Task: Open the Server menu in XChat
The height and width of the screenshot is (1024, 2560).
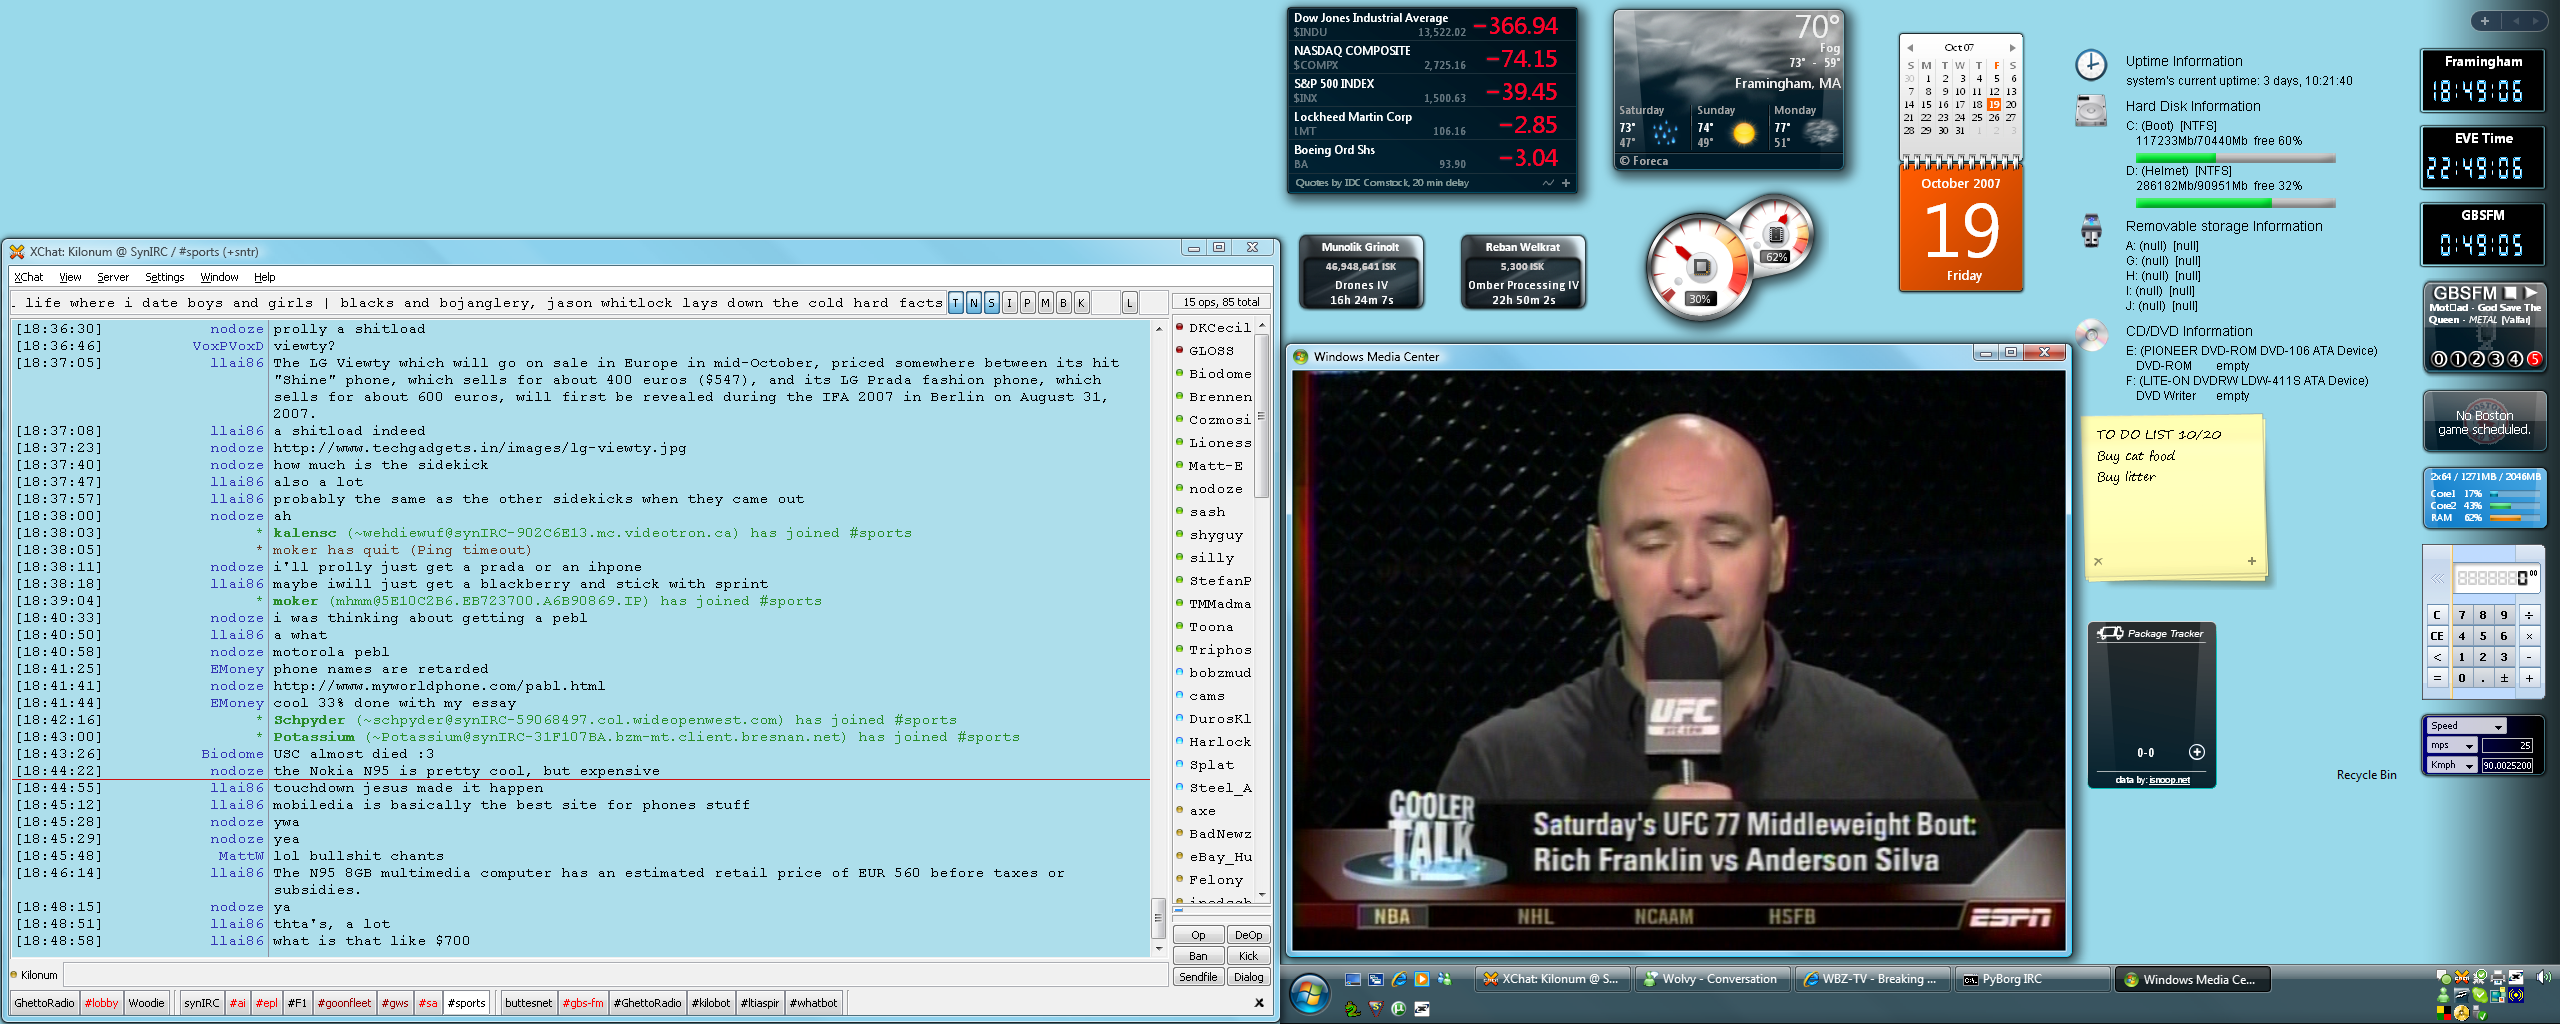Action: (x=113, y=277)
